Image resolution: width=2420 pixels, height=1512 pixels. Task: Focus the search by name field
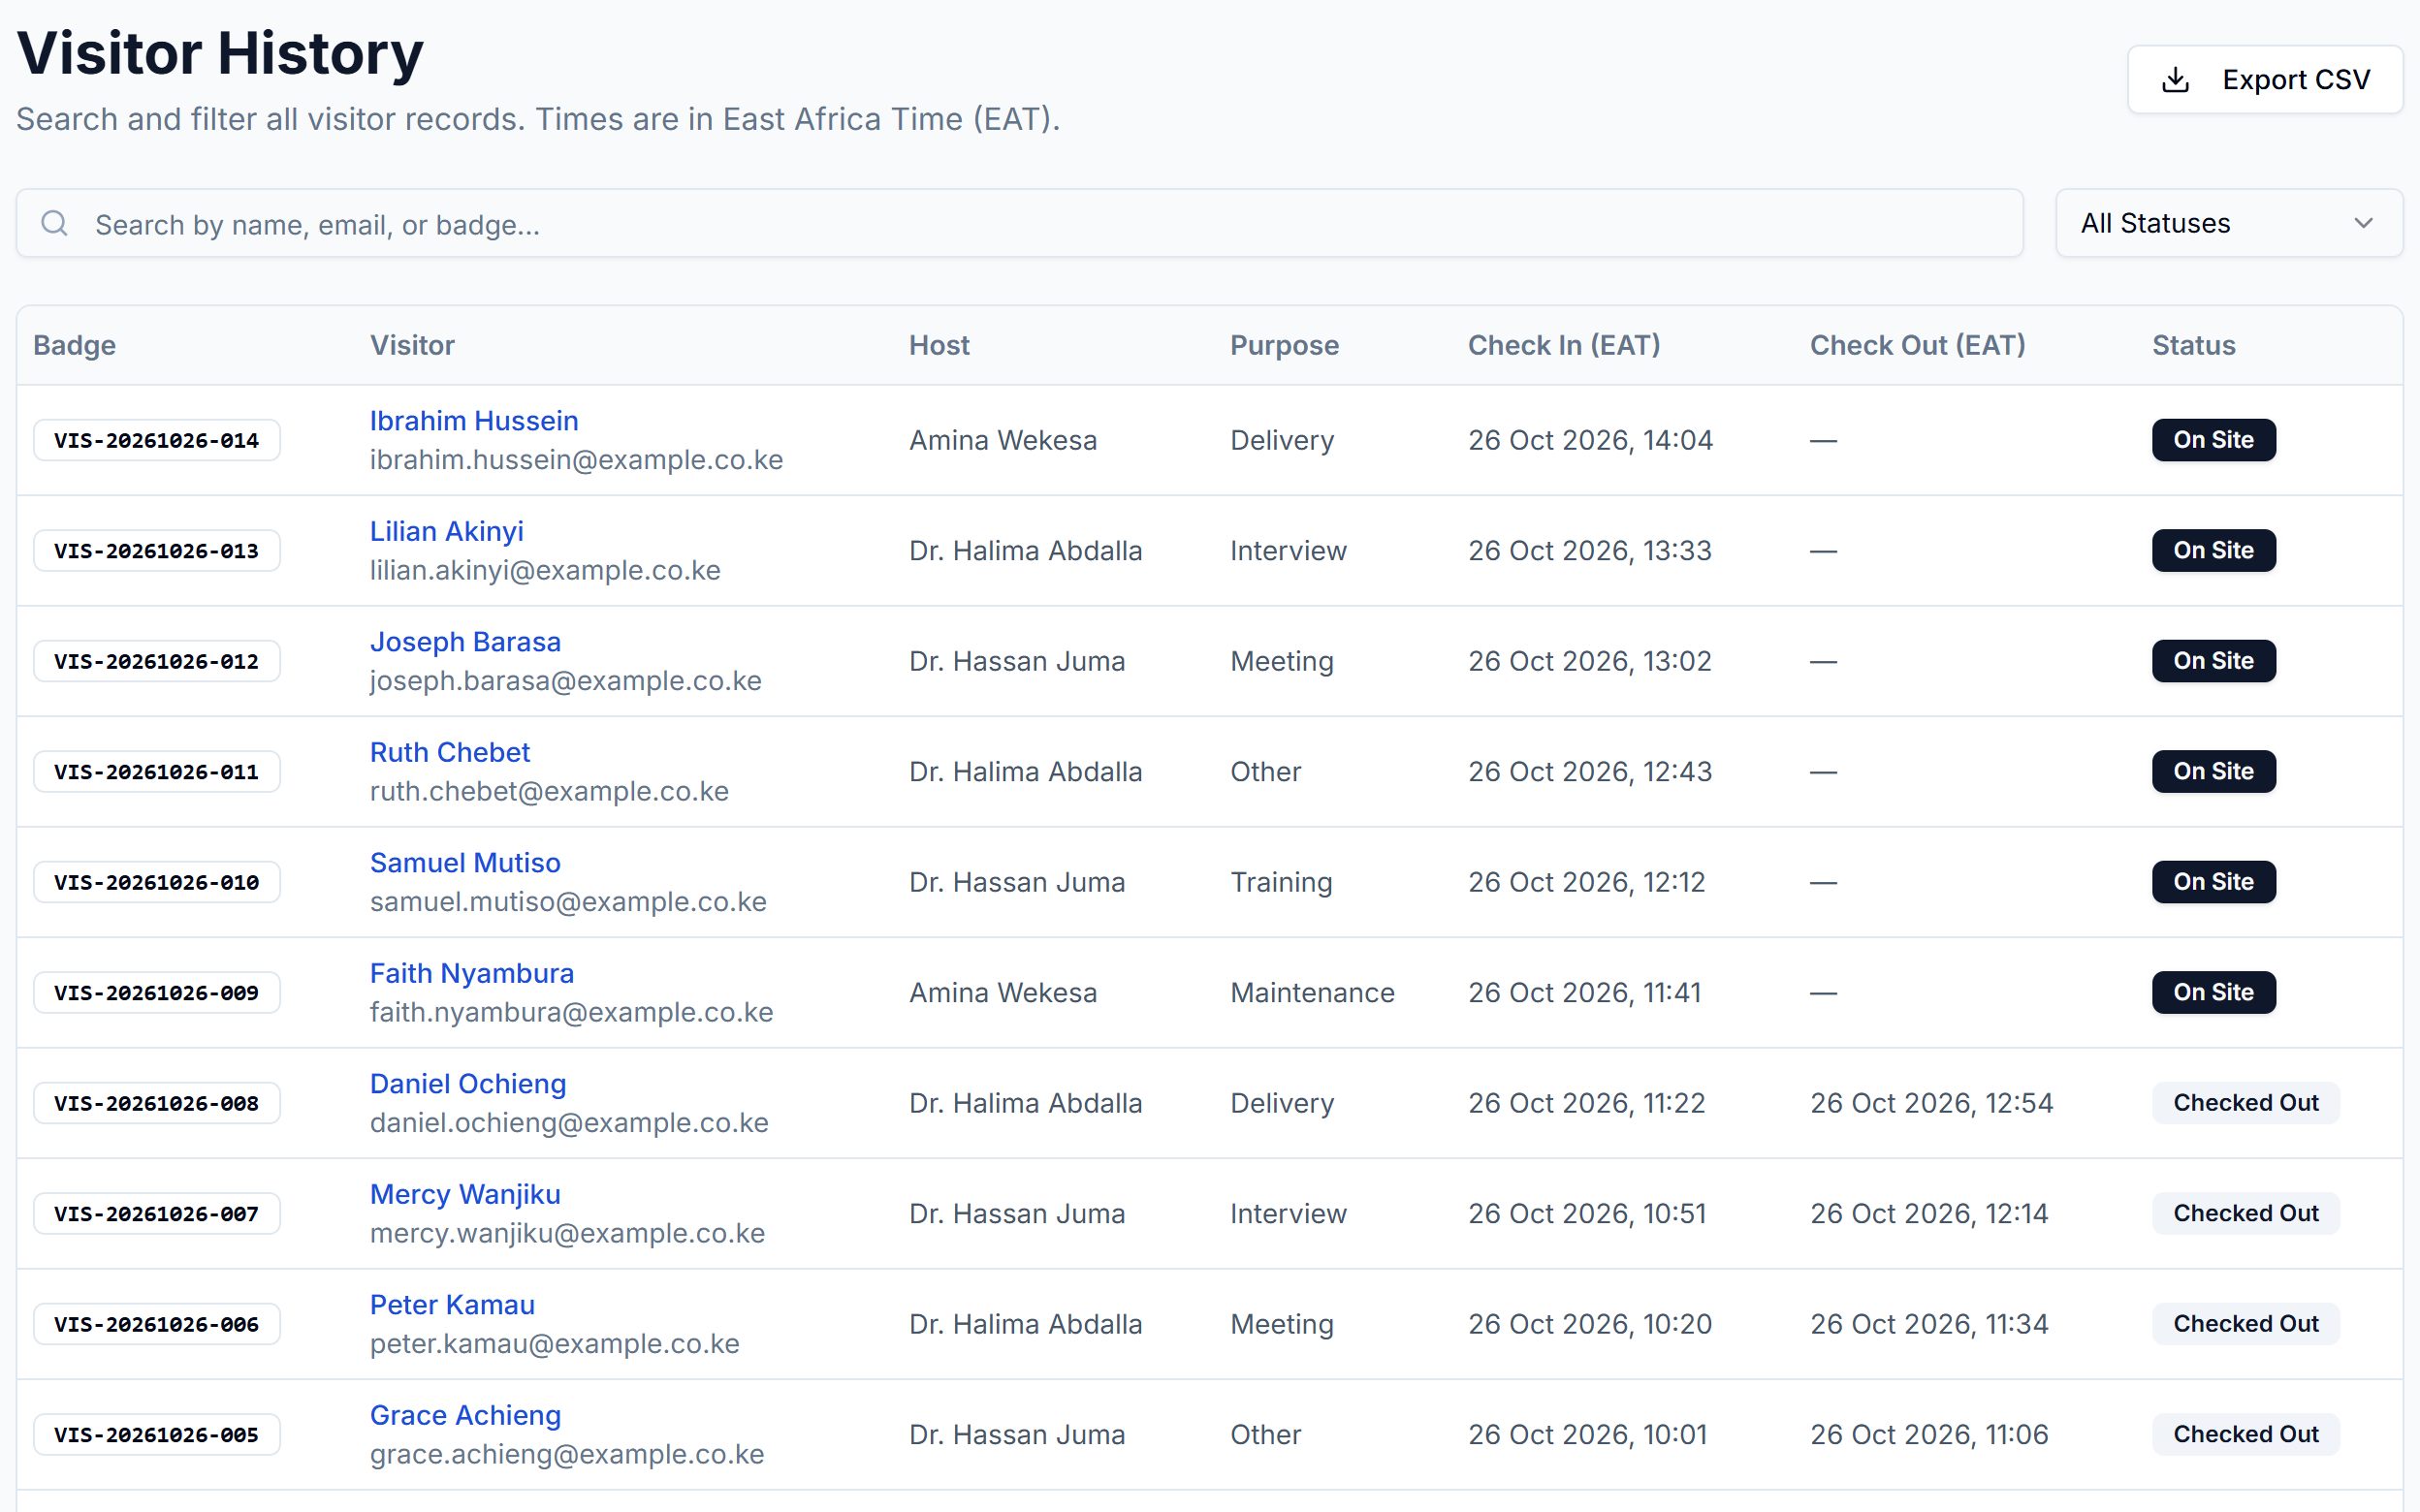pos(1019,223)
